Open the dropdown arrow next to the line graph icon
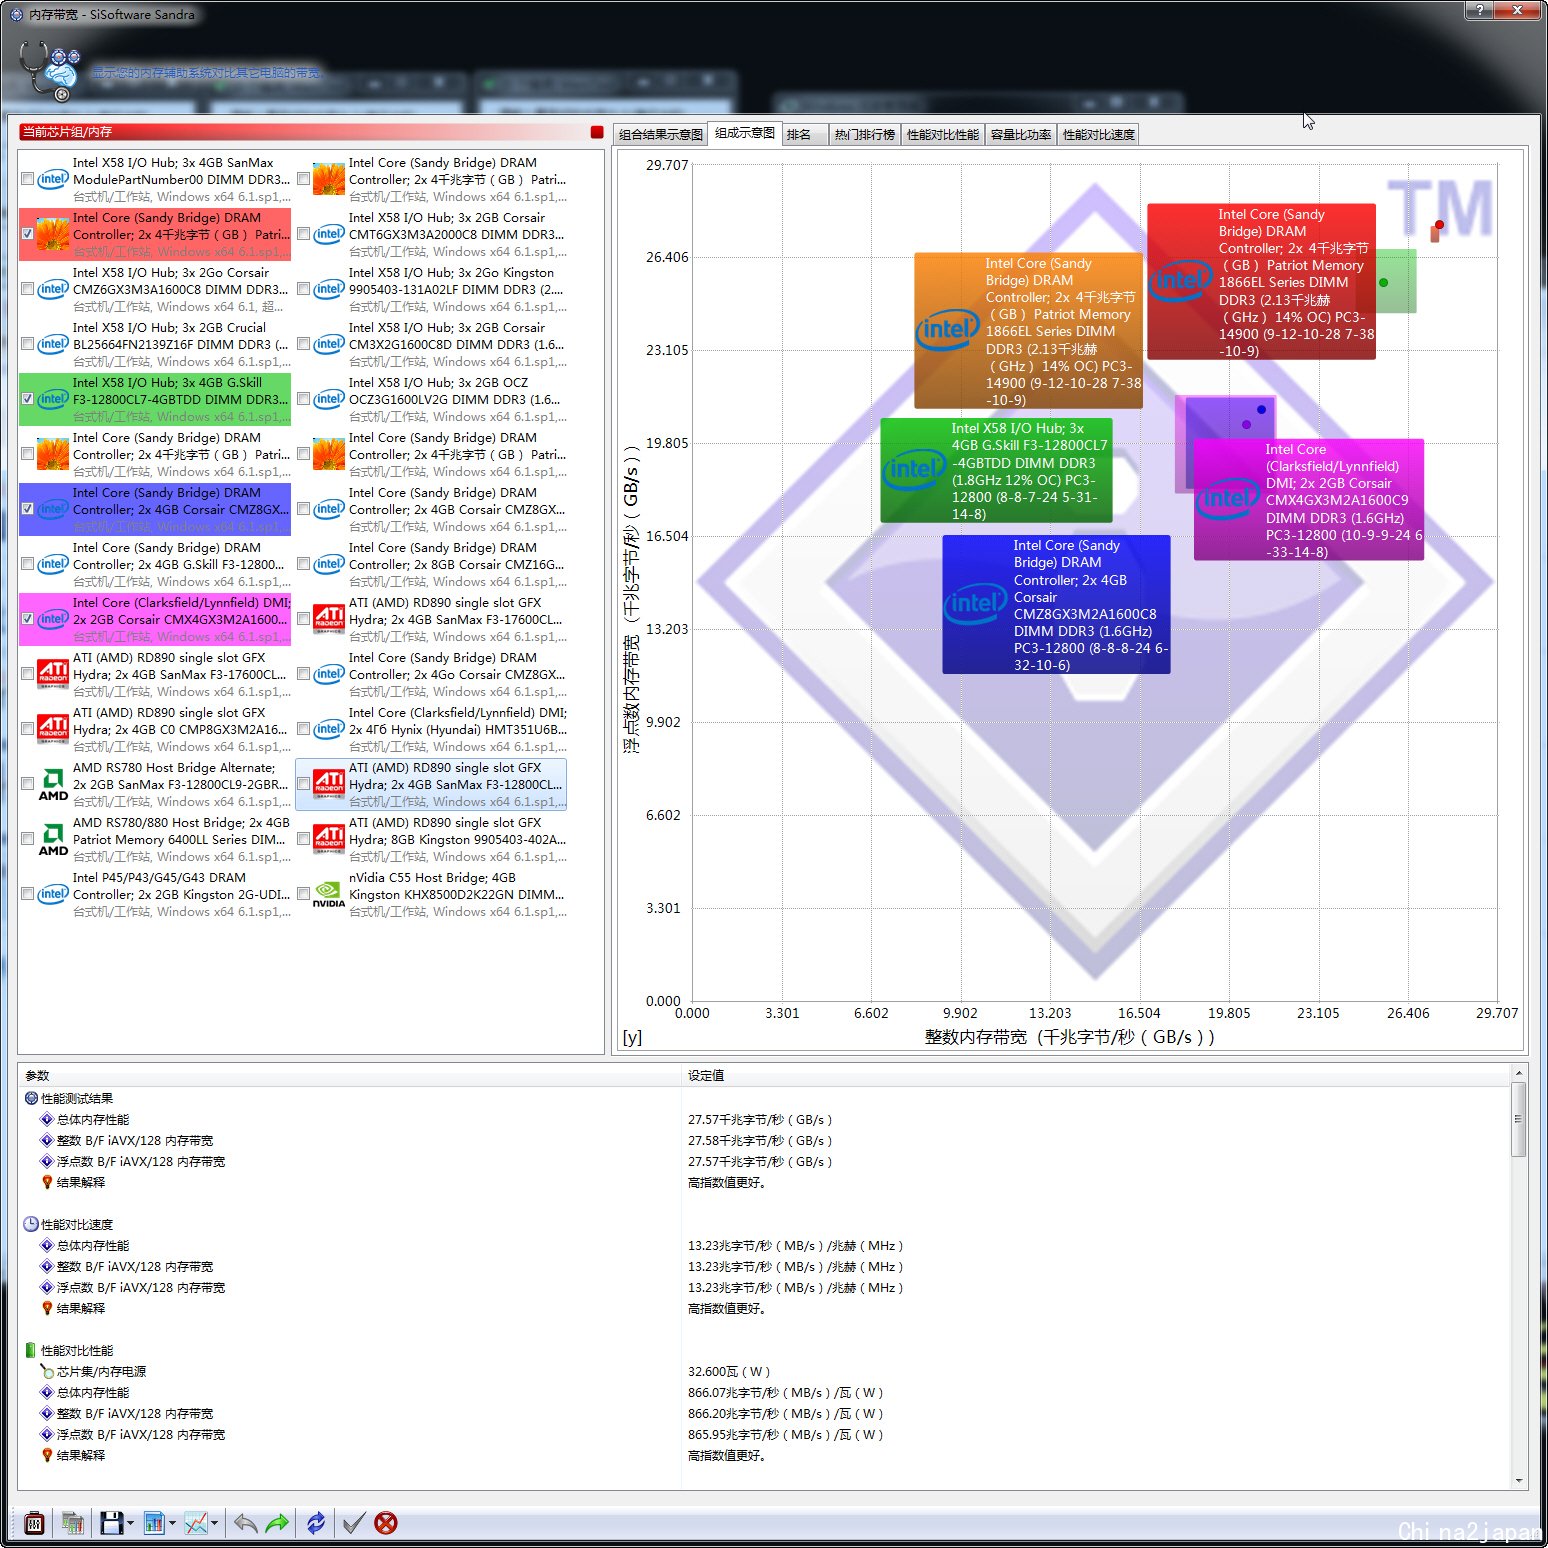The height and width of the screenshot is (1548, 1548). click(214, 1524)
